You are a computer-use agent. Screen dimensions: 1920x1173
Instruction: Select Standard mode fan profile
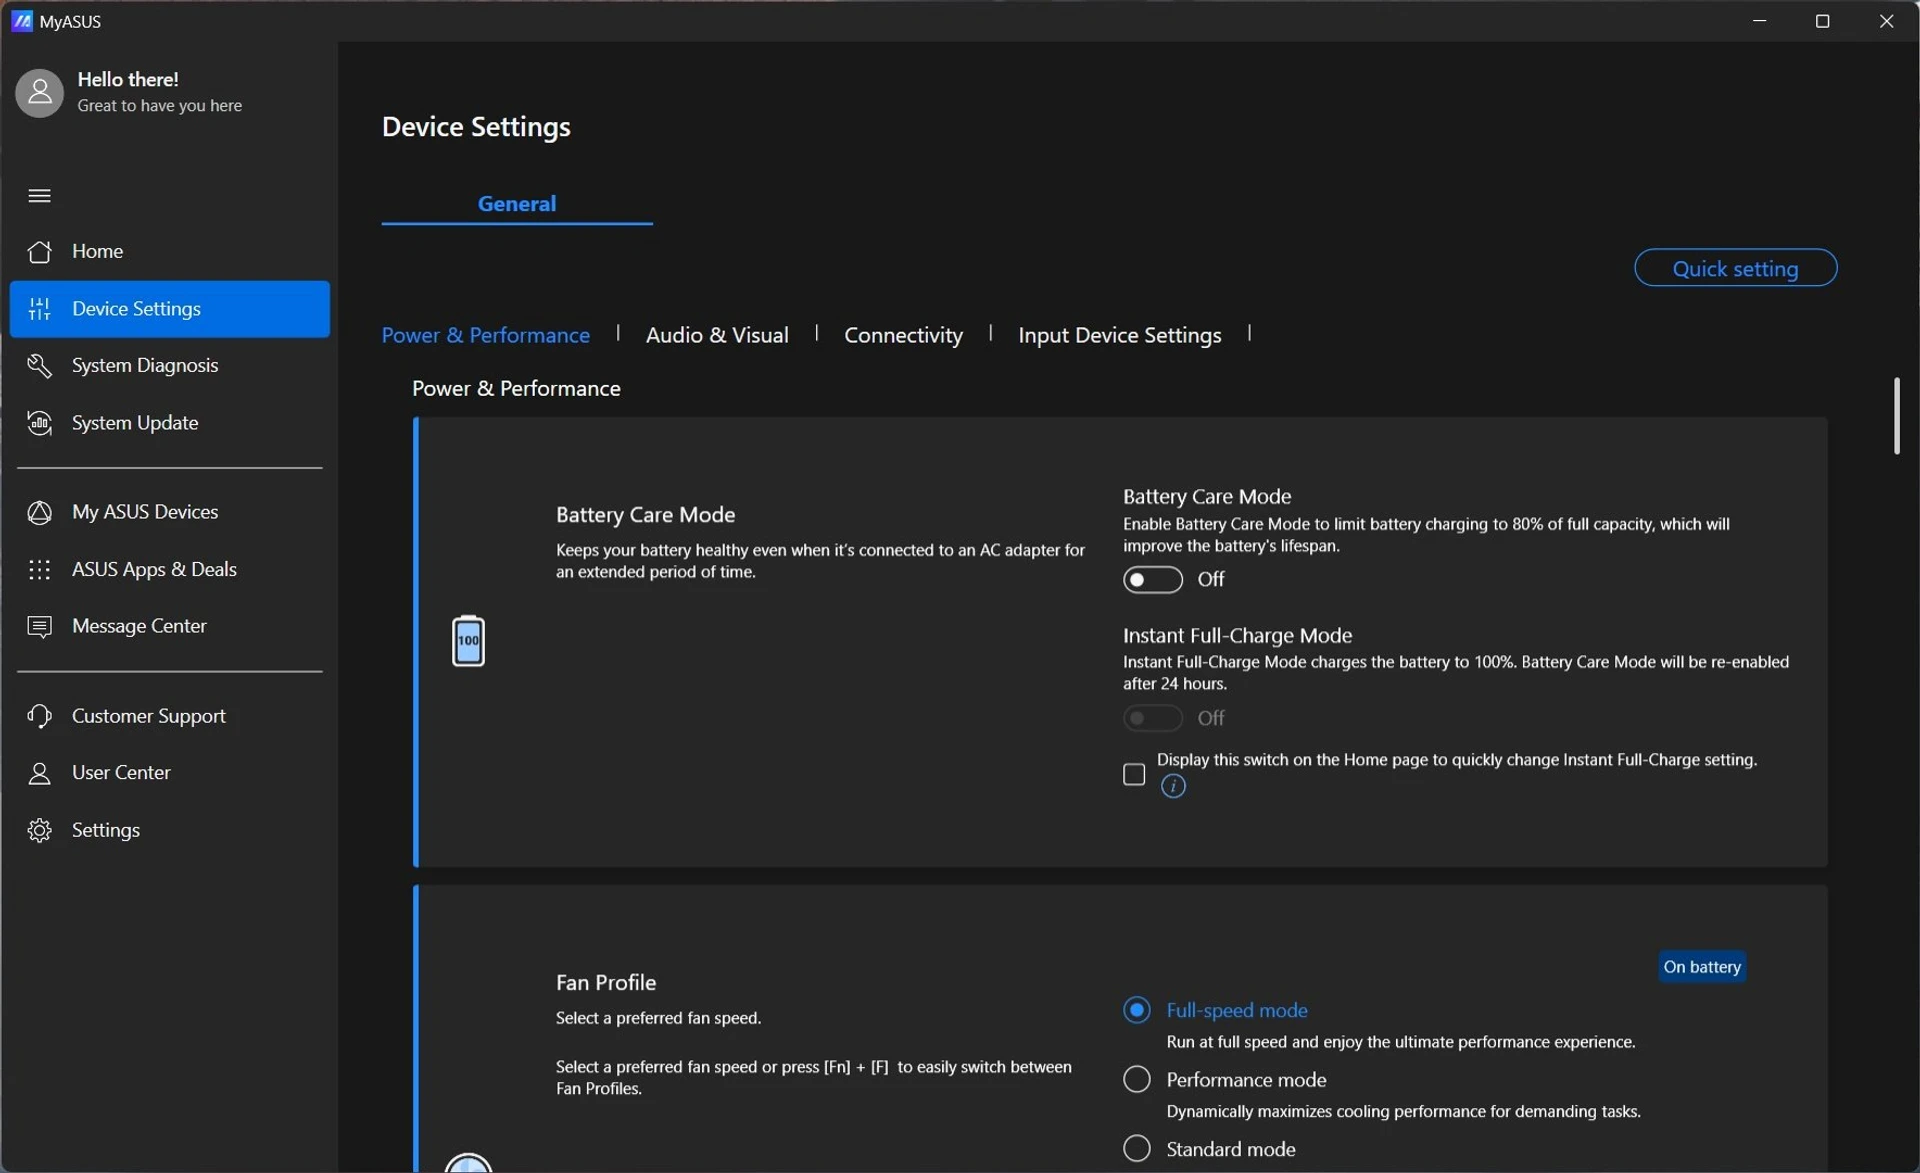(1137, 1148)
